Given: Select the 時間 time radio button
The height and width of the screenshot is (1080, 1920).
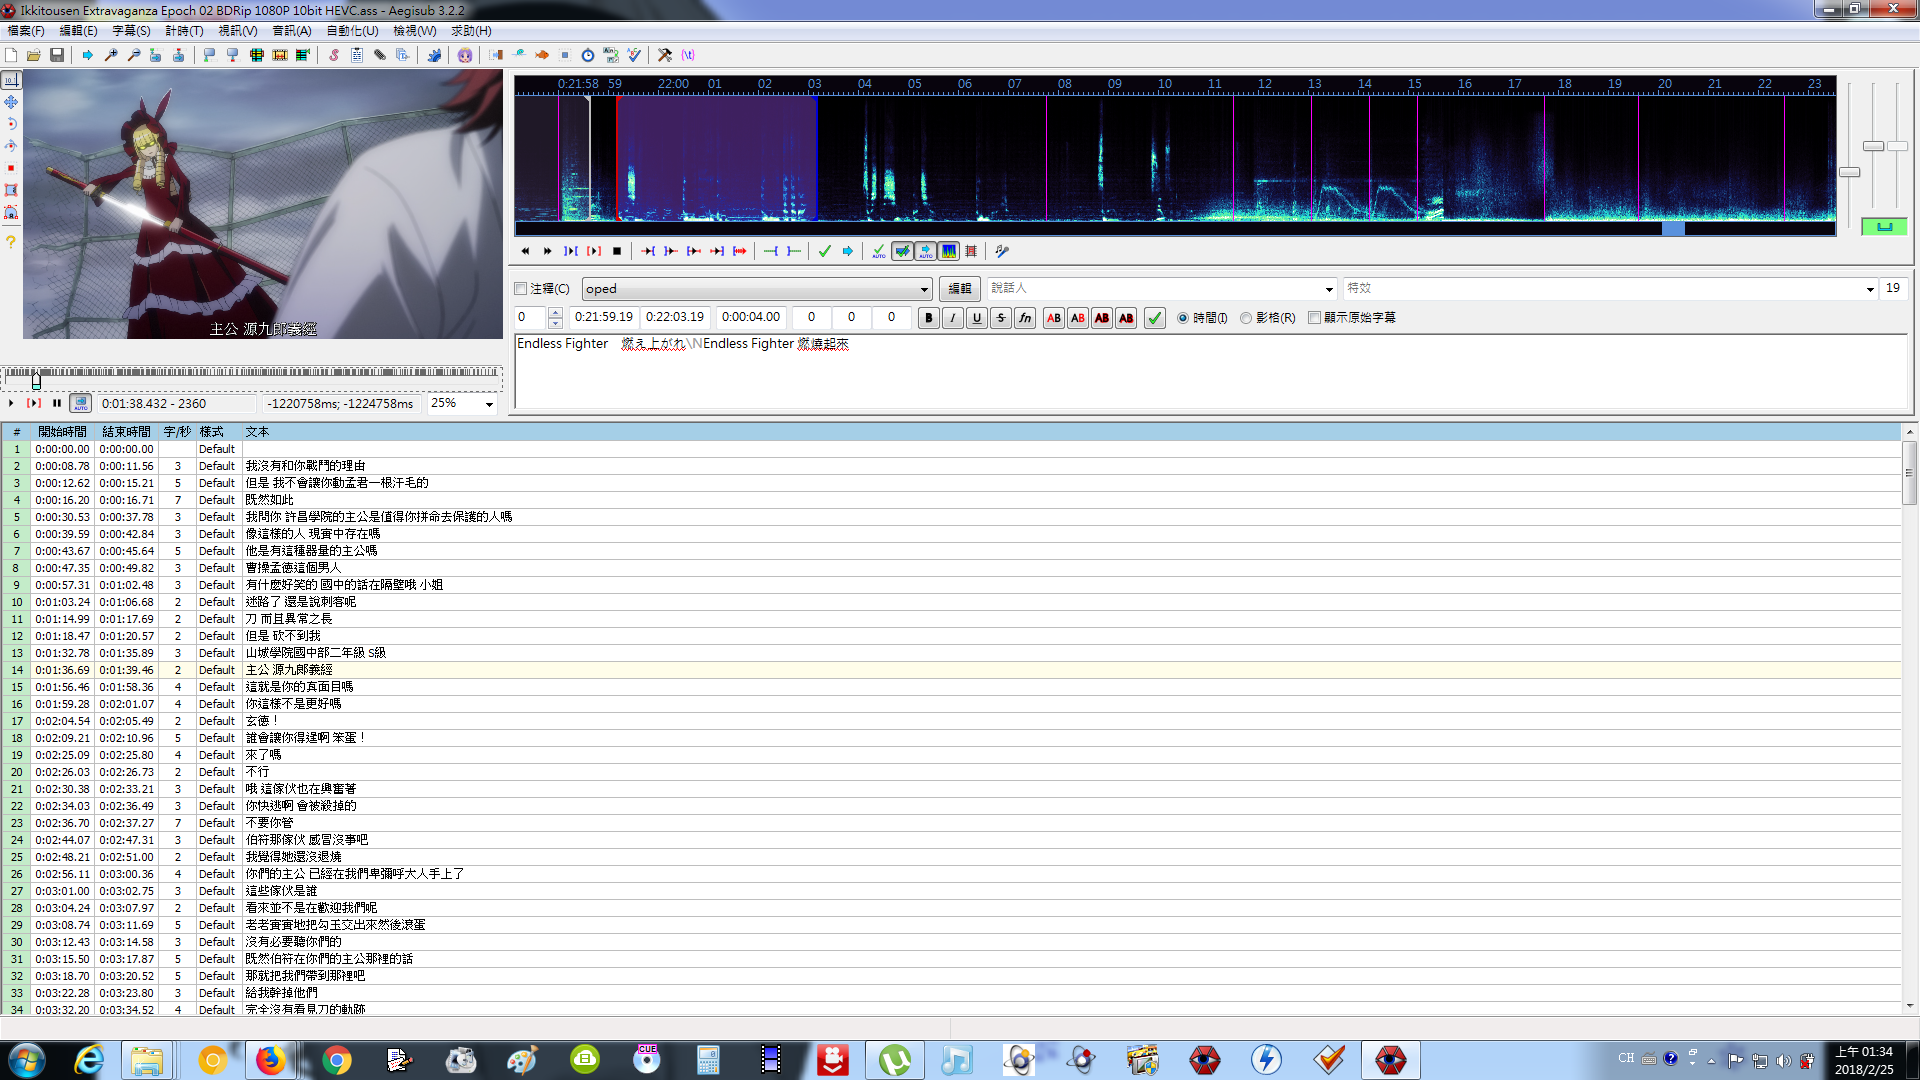Looking at the screenshot, I should (x=1183, y=318).
